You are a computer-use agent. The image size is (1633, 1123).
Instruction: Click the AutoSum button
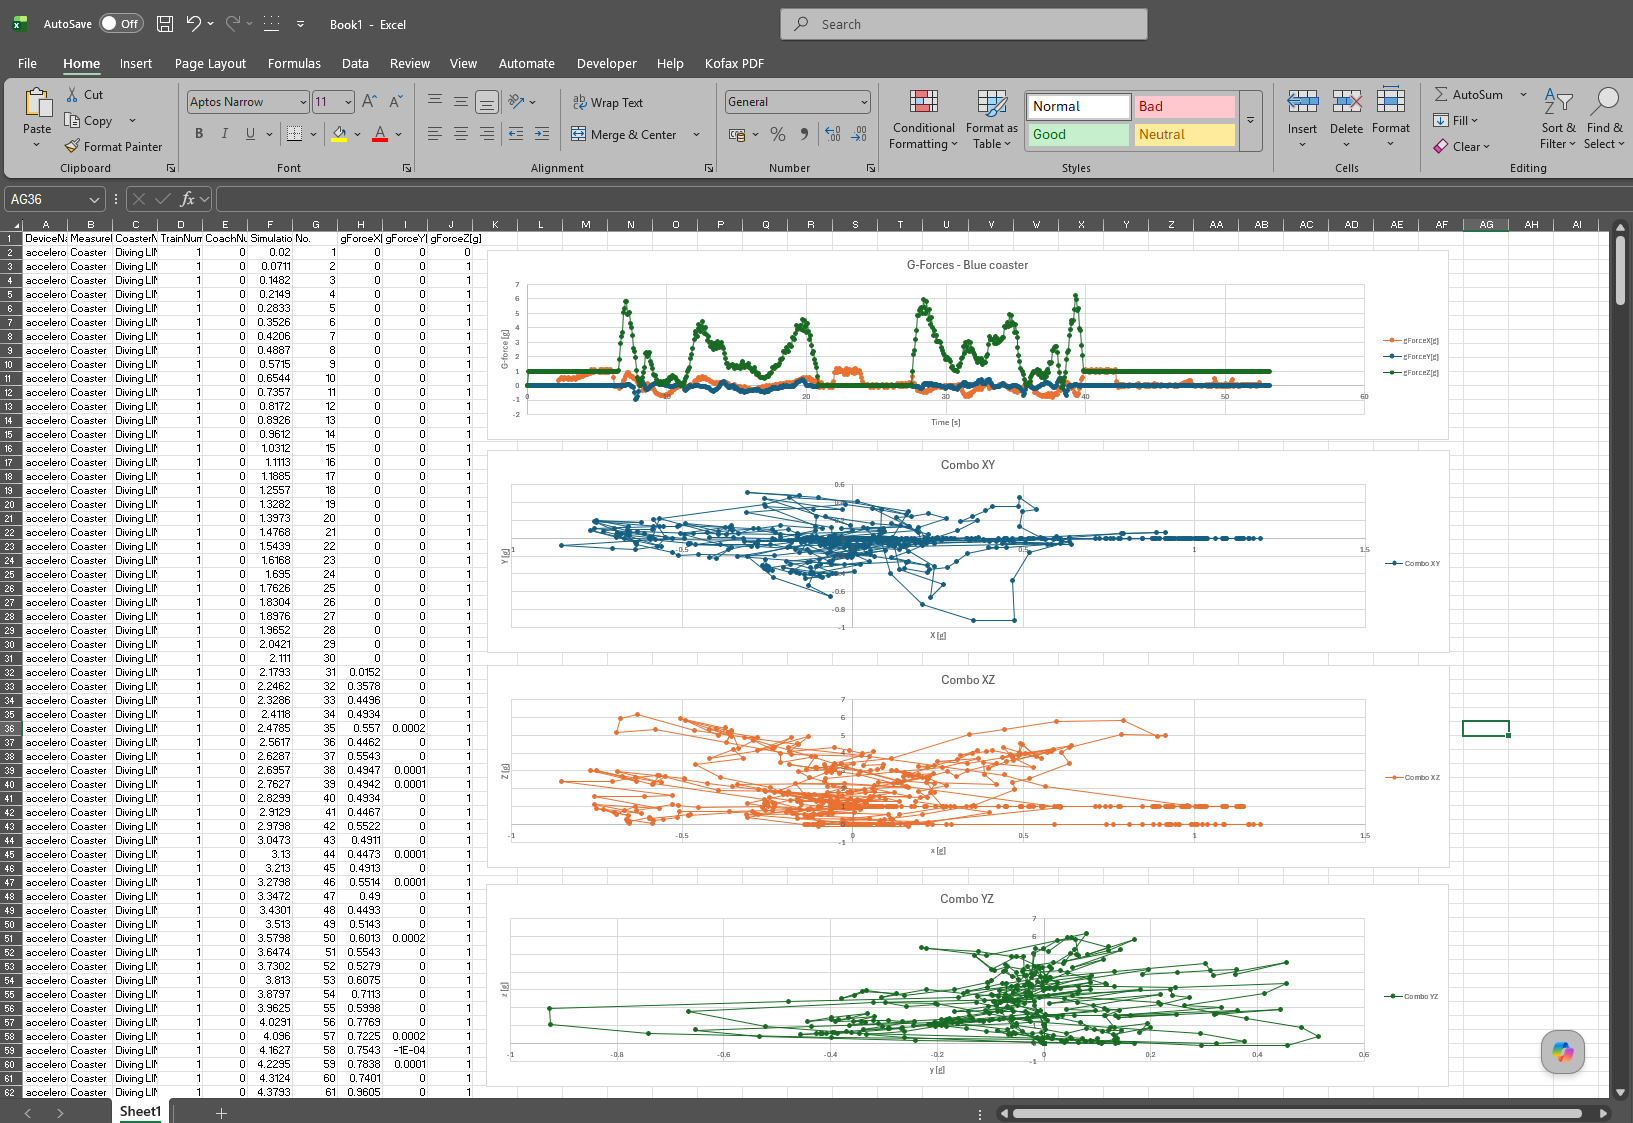point(1468,94)
